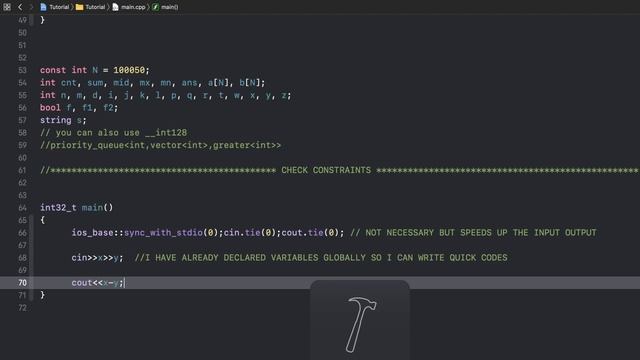Click 'int32_t' on line 64
Viewport: 640px width, 360px height.
(58, 208)
